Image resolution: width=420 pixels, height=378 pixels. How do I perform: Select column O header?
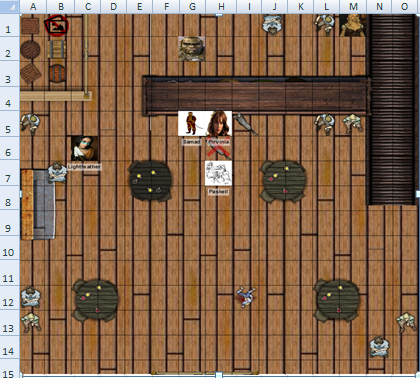tap(405, 6)
